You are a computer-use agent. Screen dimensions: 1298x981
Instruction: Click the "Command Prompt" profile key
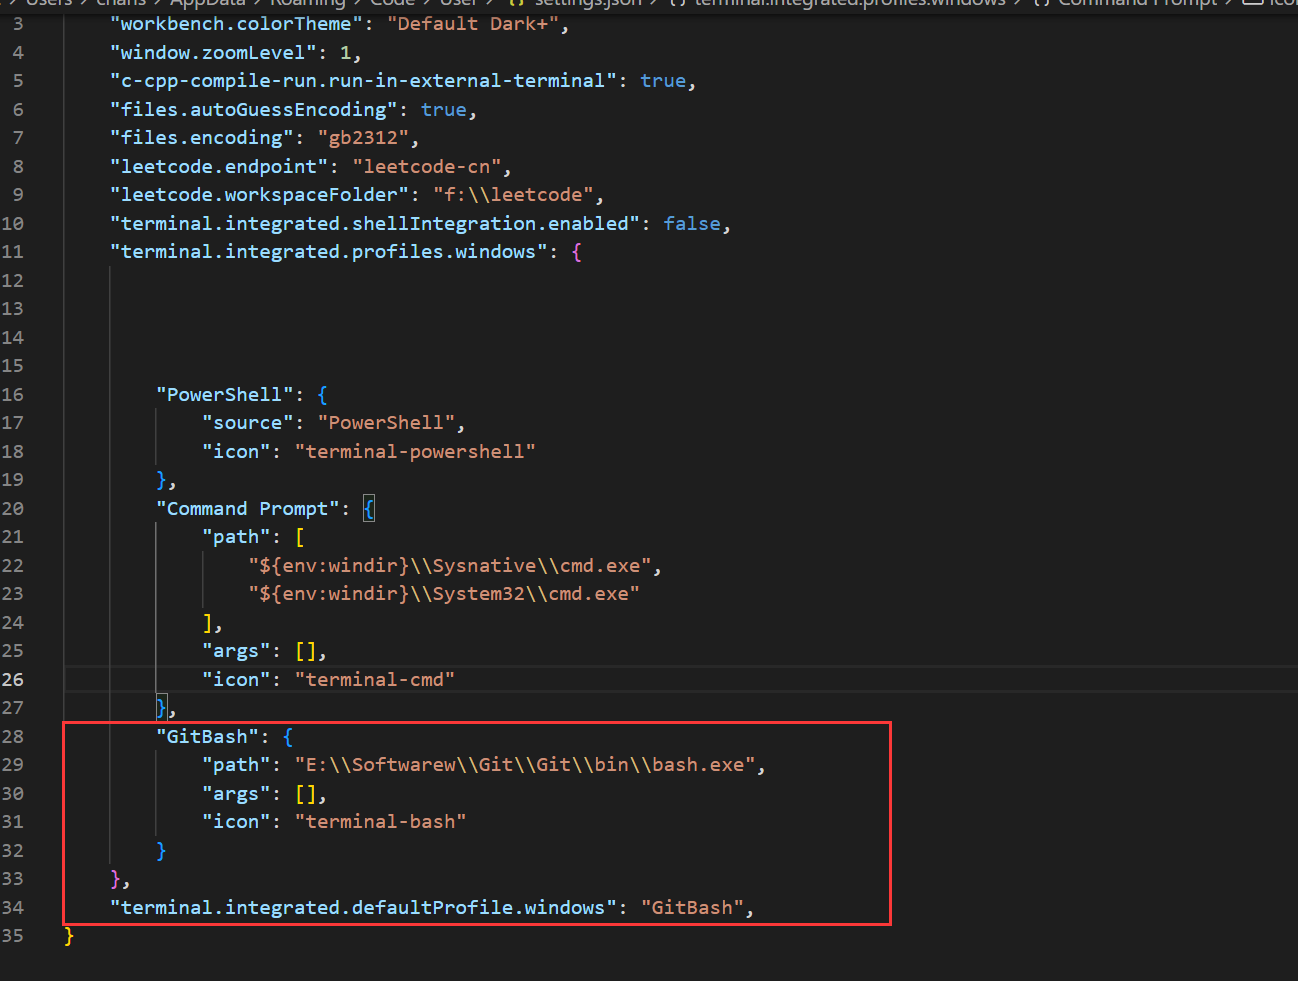pos(248,509)
